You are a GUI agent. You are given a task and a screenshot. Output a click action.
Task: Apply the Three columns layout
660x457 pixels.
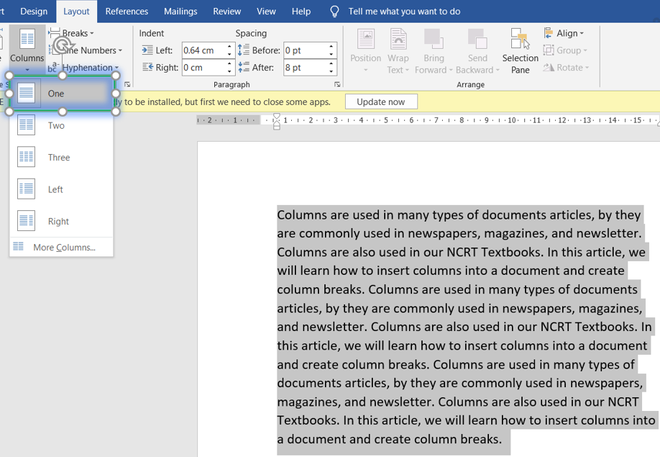pyautogui.click(x=58, y=158)
